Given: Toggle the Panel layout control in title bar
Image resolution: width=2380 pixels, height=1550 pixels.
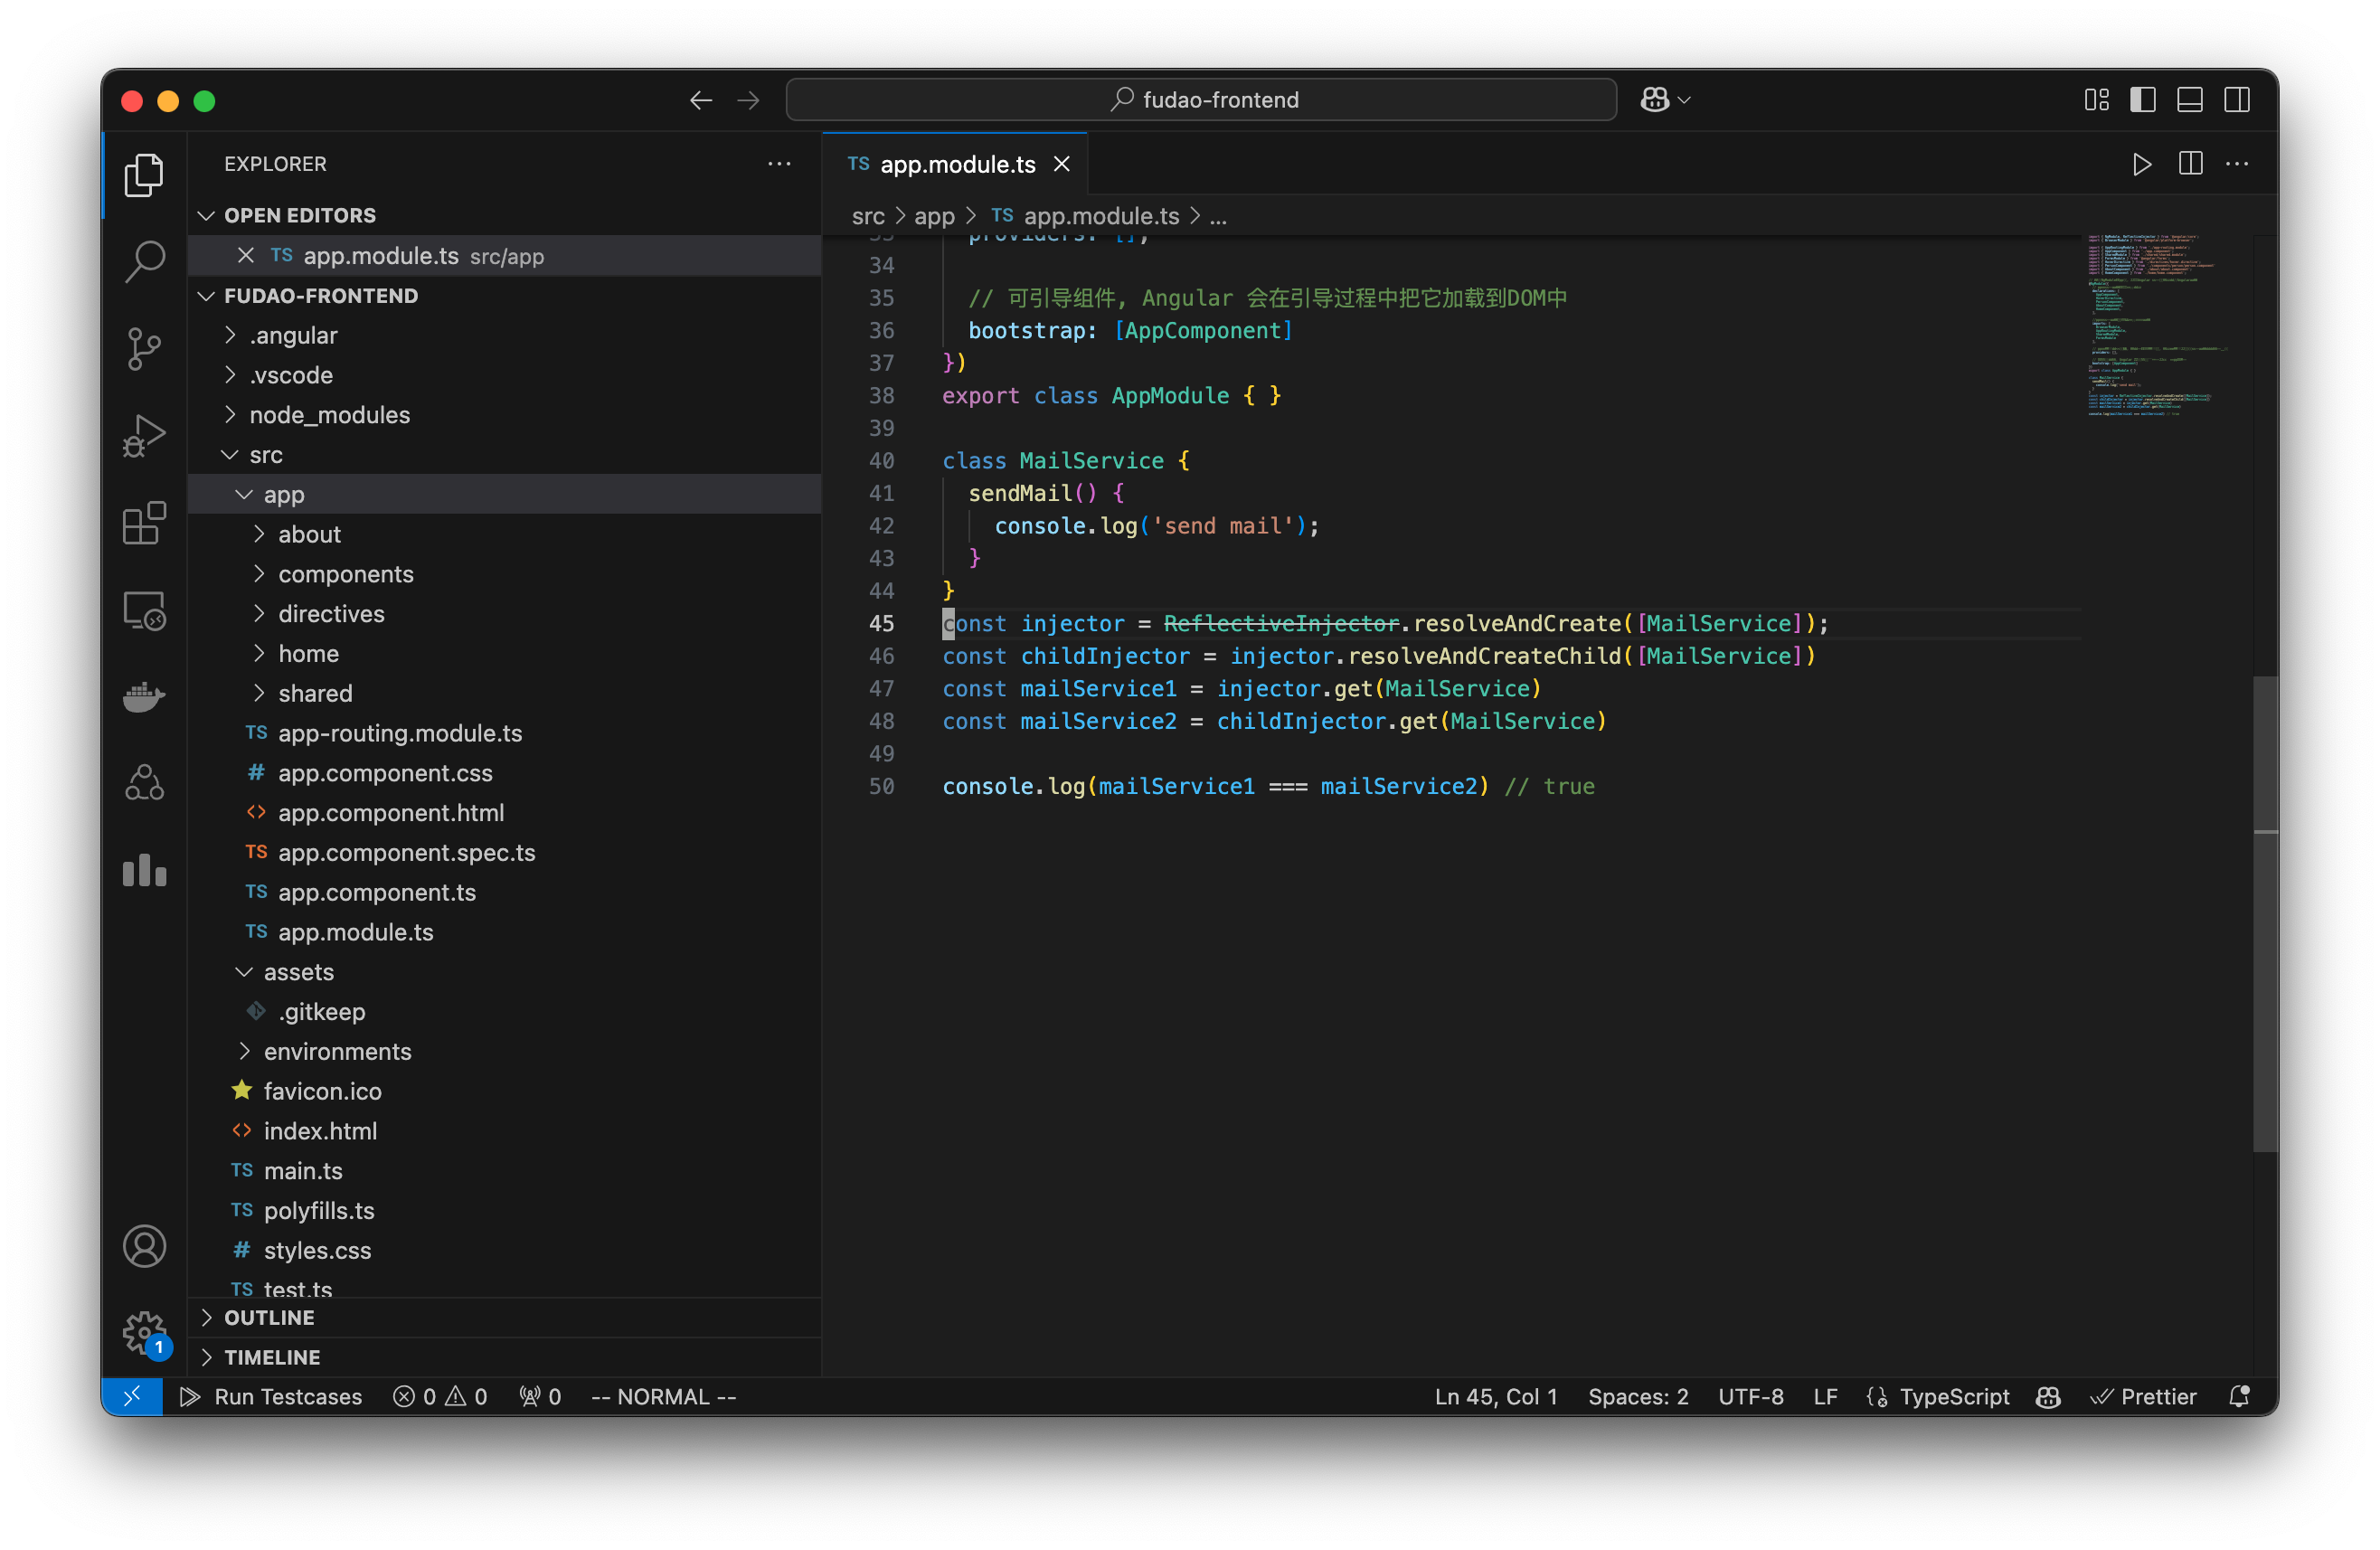Looking at the screenshot, I should point(2190,99).
